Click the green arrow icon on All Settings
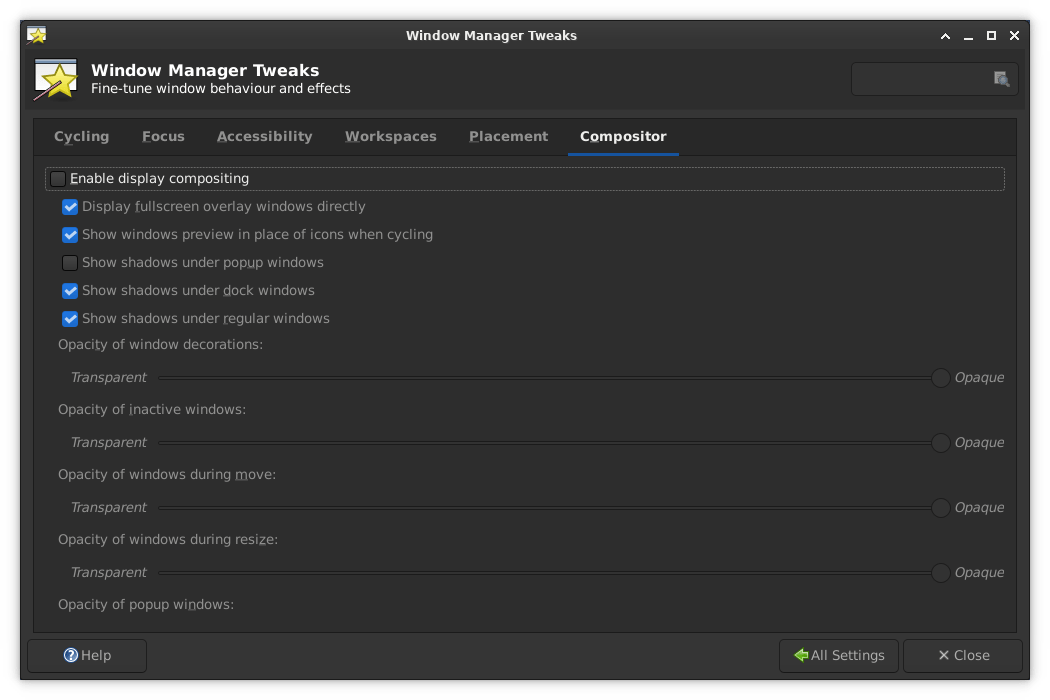 pyautogui.click(x=800, y=655)
